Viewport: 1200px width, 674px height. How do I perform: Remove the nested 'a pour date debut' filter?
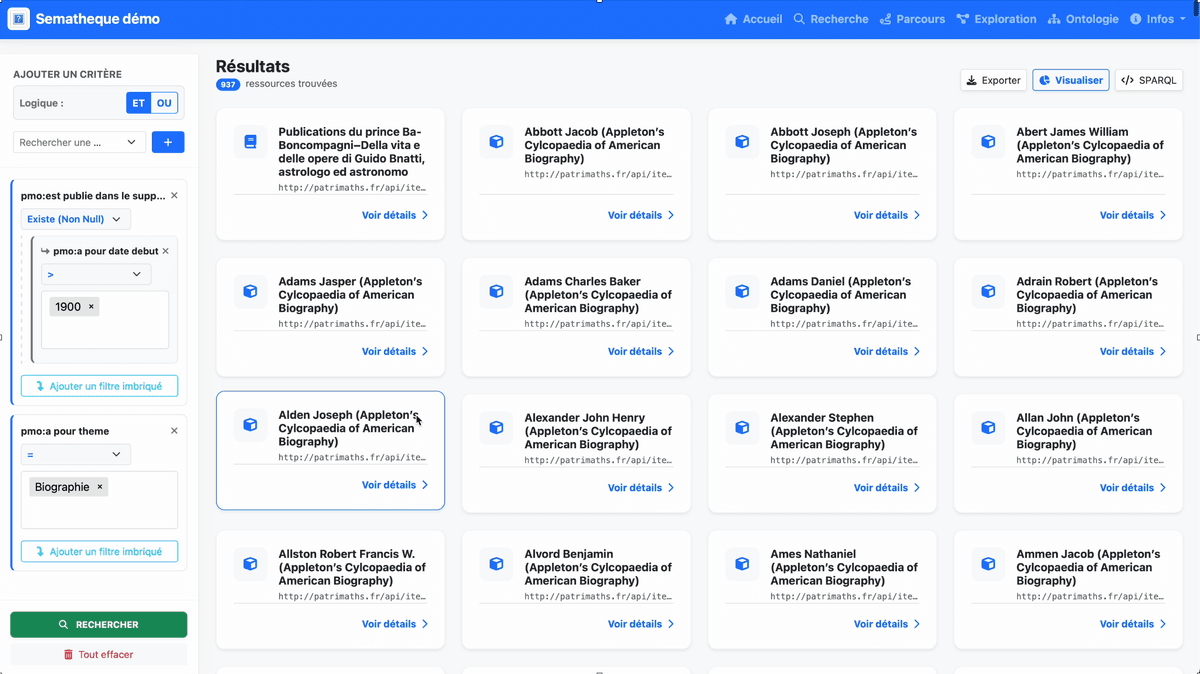coord(166,251)
